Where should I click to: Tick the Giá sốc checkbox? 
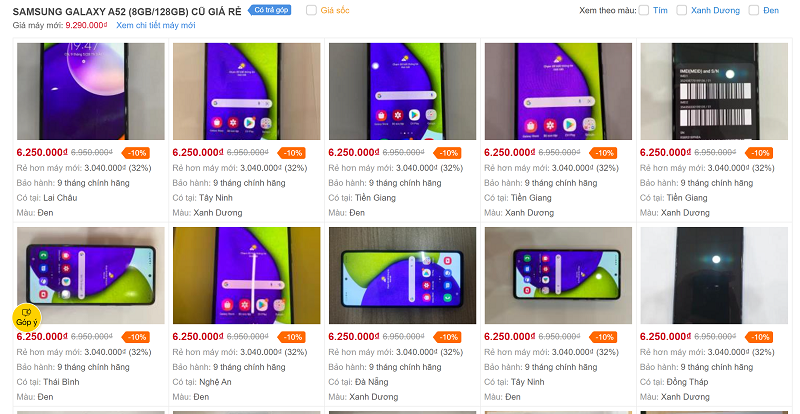311,10
